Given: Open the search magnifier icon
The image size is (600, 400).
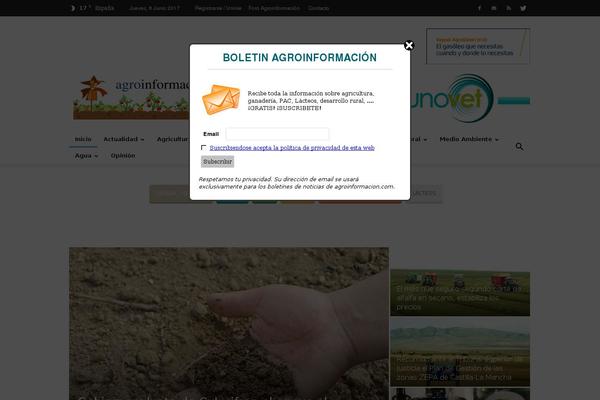Looking at the screenshot, I should [x=519, y=147].
